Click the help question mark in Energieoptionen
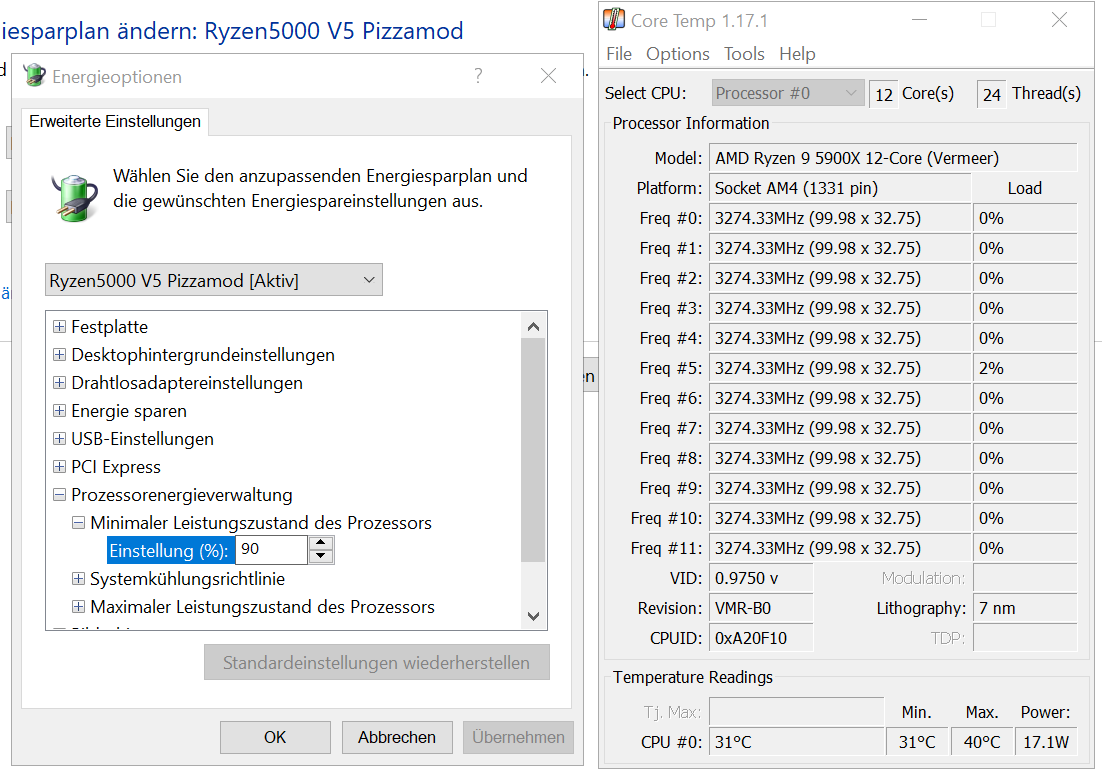This screenshot has width=1102, height=769. coord(478,76)
